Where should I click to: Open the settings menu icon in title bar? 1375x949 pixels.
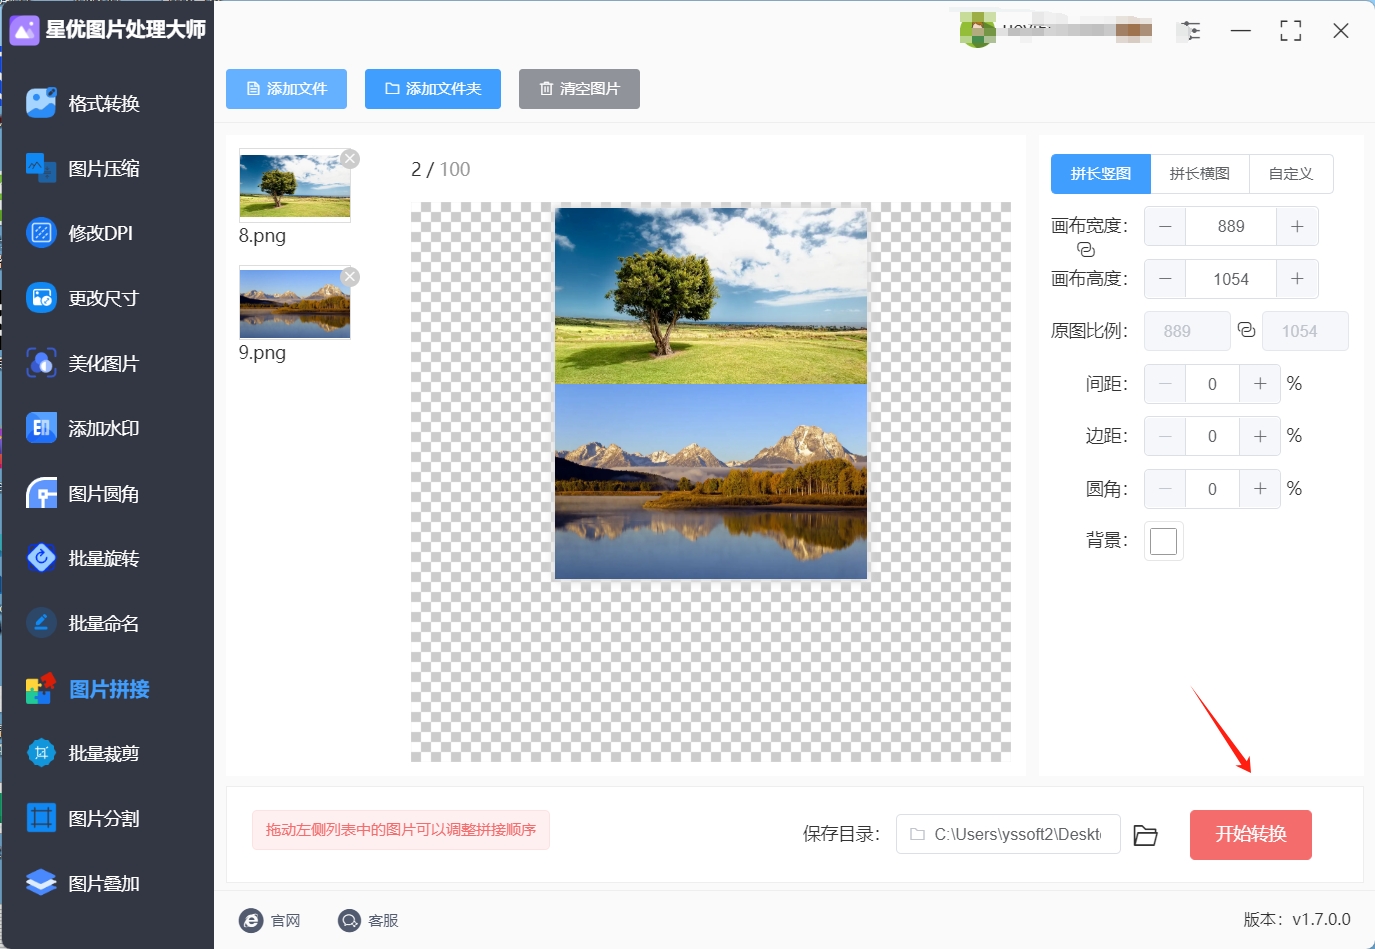coord(1190,31)
